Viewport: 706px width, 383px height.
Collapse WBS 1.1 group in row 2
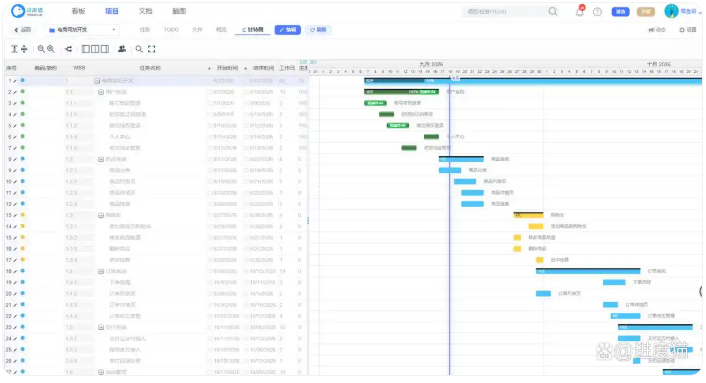click(x=101, y=92)
